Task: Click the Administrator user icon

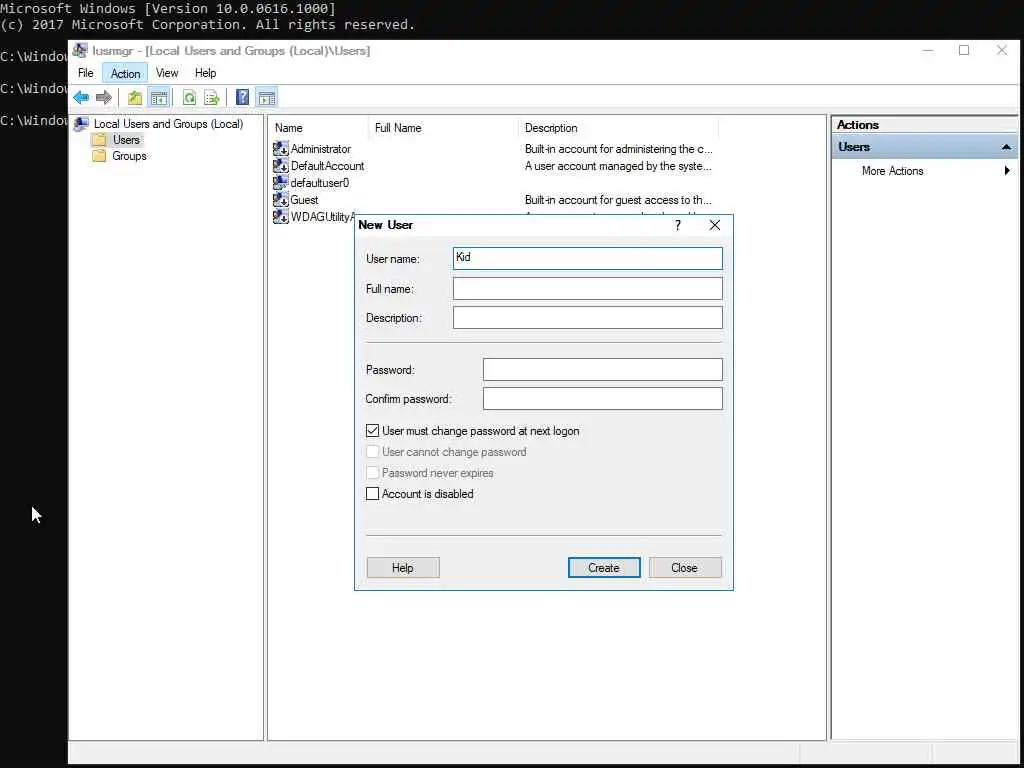Action: tap(281, 149)
